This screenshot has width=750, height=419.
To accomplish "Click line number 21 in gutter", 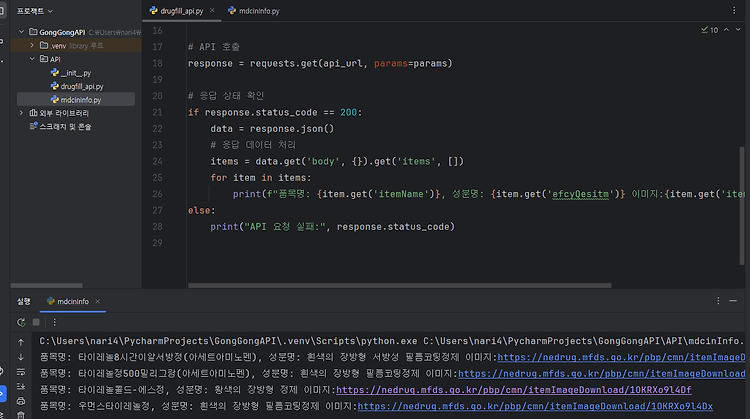I will coord(157,112).
